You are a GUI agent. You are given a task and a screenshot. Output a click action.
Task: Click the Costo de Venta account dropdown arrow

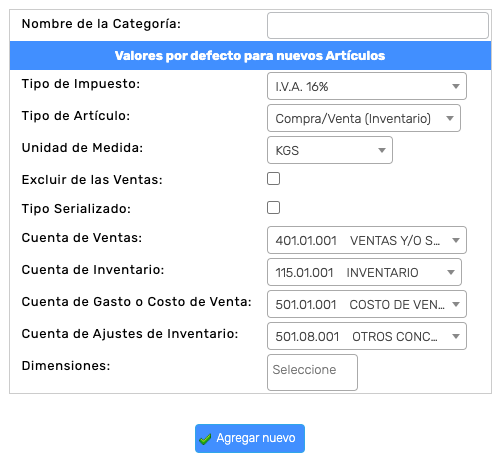[456, 304]
